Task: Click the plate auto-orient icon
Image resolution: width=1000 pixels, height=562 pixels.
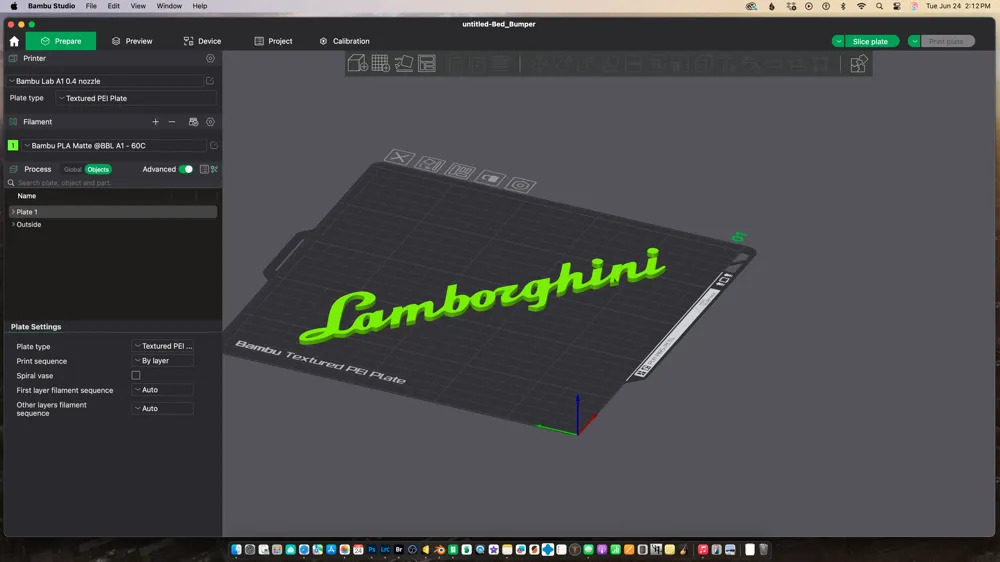Action: (430, 164)
